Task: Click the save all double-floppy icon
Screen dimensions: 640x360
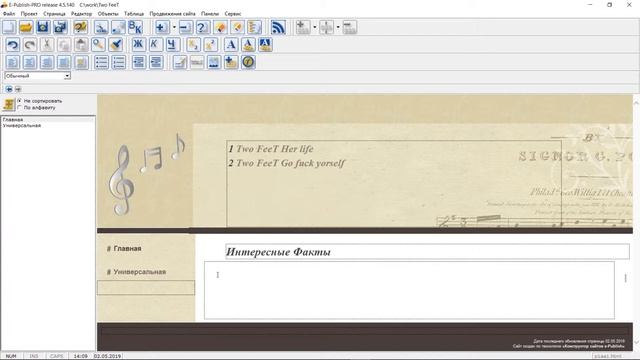Action: (x=60, y=27)
